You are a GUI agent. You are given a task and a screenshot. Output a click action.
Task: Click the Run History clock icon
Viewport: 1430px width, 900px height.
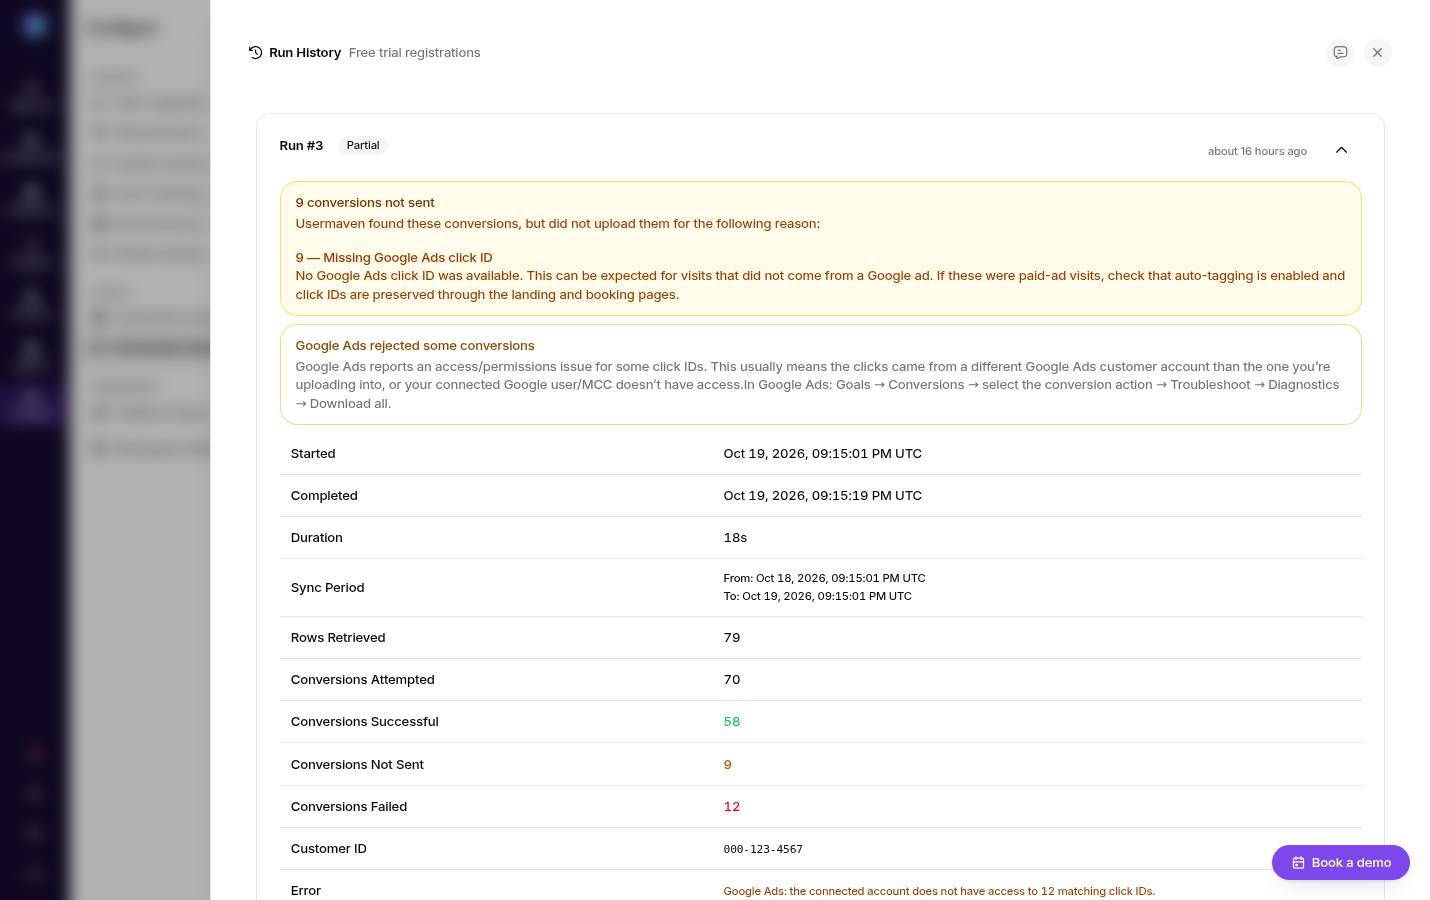tap(255, 53)
